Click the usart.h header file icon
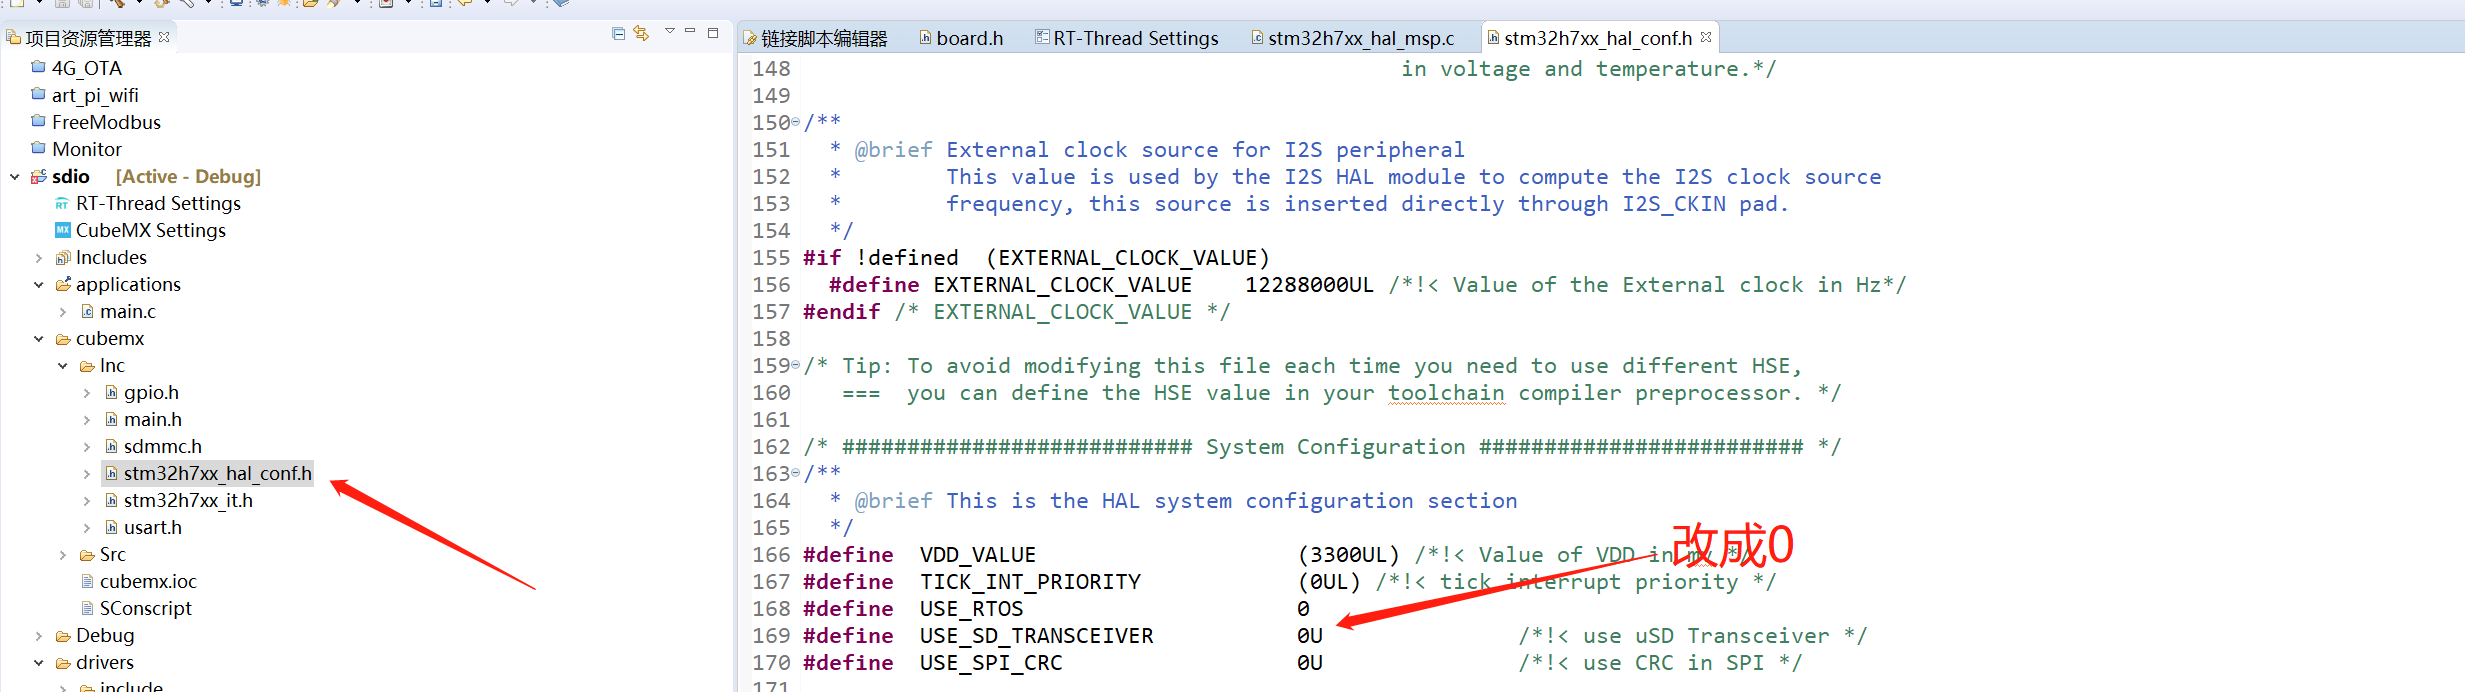This screenshot has height=692, width=2465. (x=111, y=527)
